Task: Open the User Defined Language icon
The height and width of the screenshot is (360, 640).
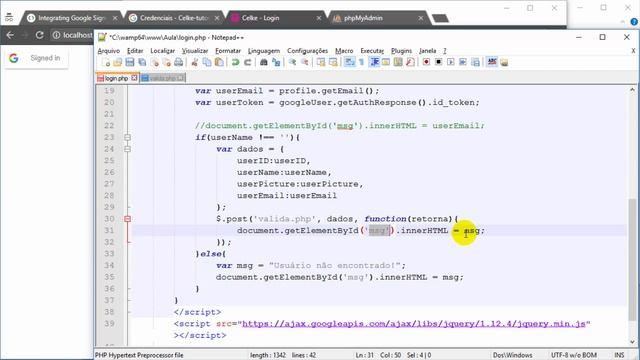Action: point(386,62)
